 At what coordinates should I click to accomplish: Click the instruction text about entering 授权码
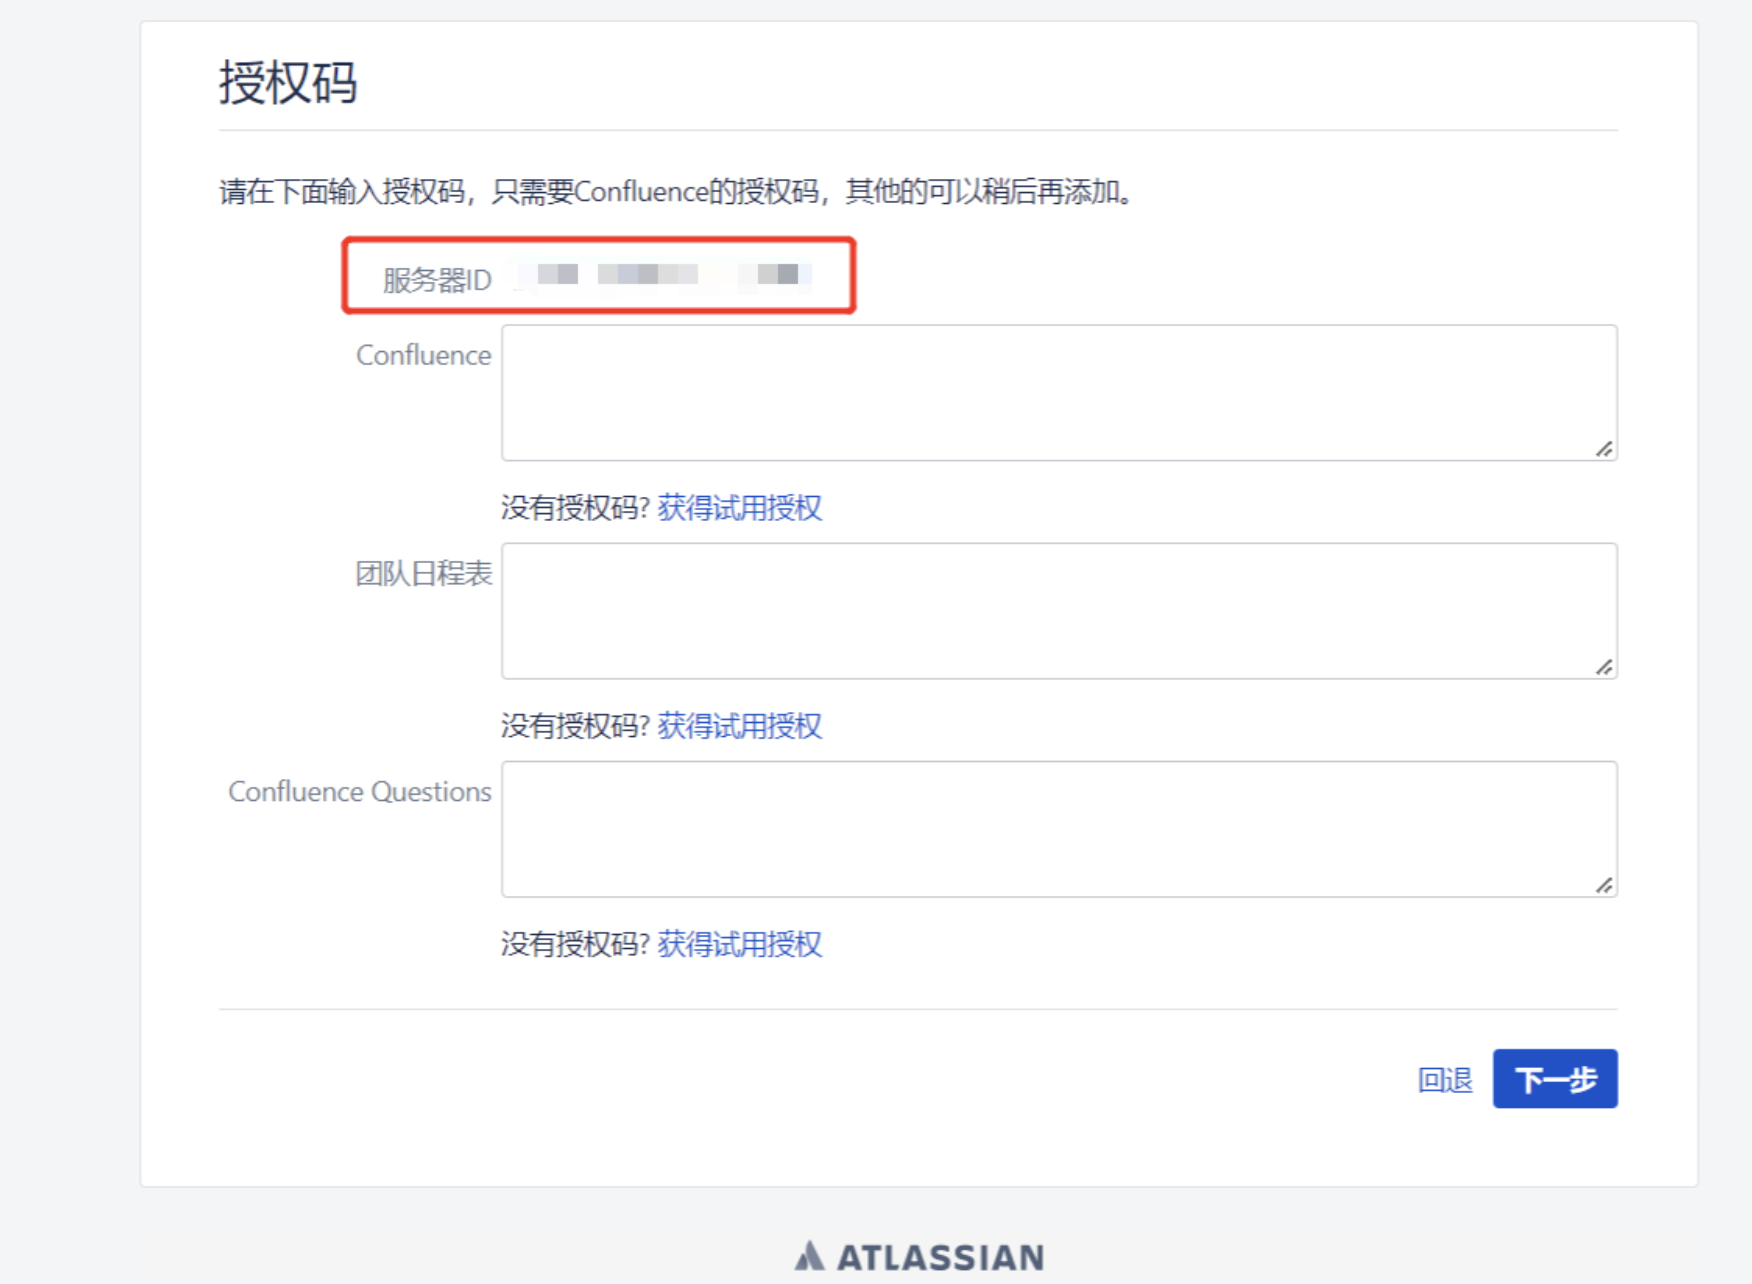pyautogui.click(x=678, y=191)
